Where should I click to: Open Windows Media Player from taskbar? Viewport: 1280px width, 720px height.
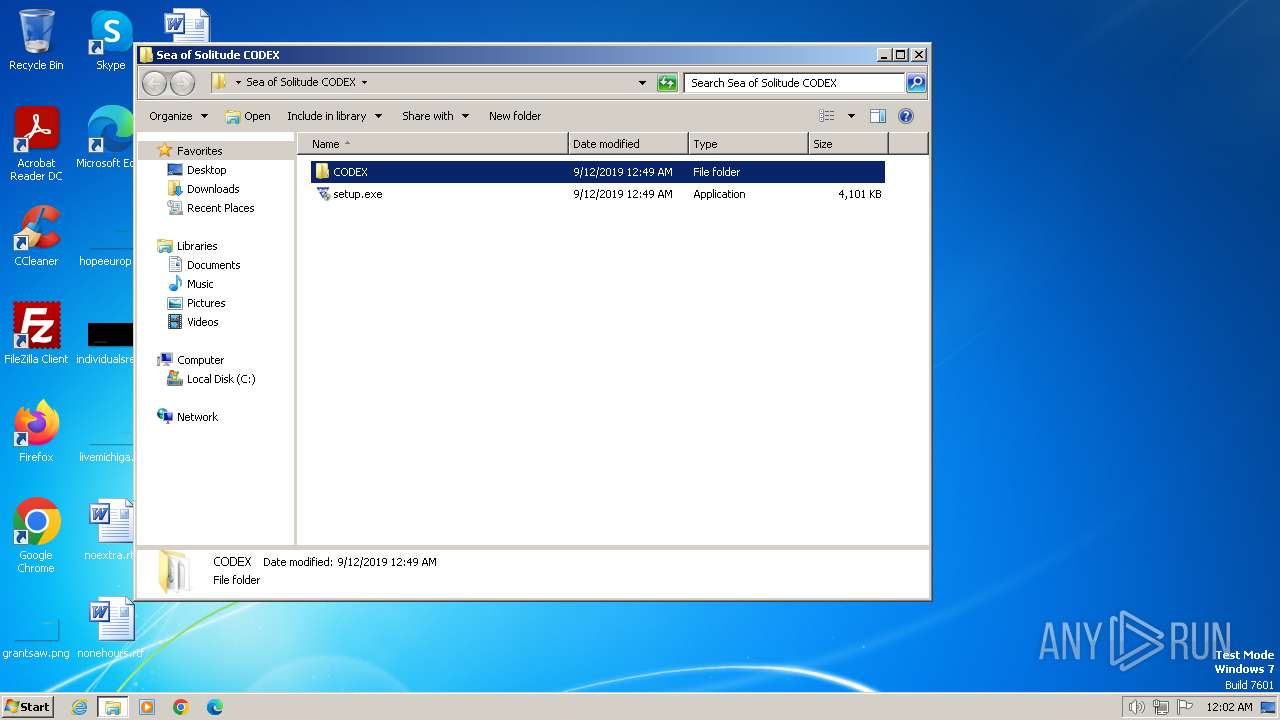pos(147,707)
